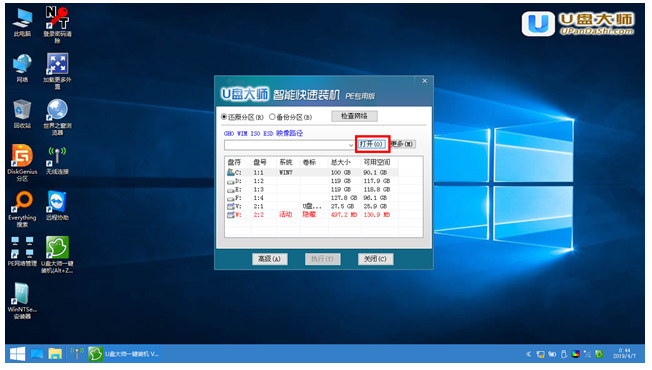The image size is (652, 370).
Task: Click the 隐藏 label cell in red row
Action: click(309, 215)
